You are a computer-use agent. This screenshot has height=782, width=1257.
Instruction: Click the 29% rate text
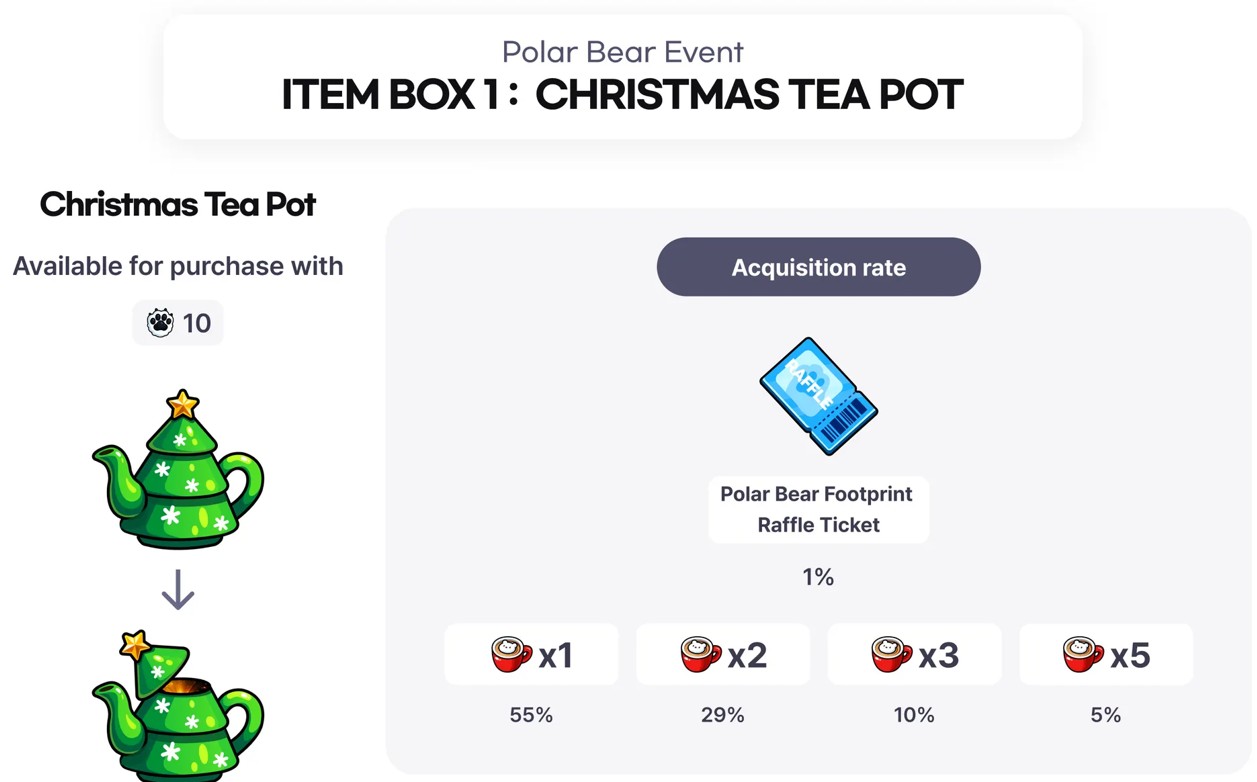point(722,715)
